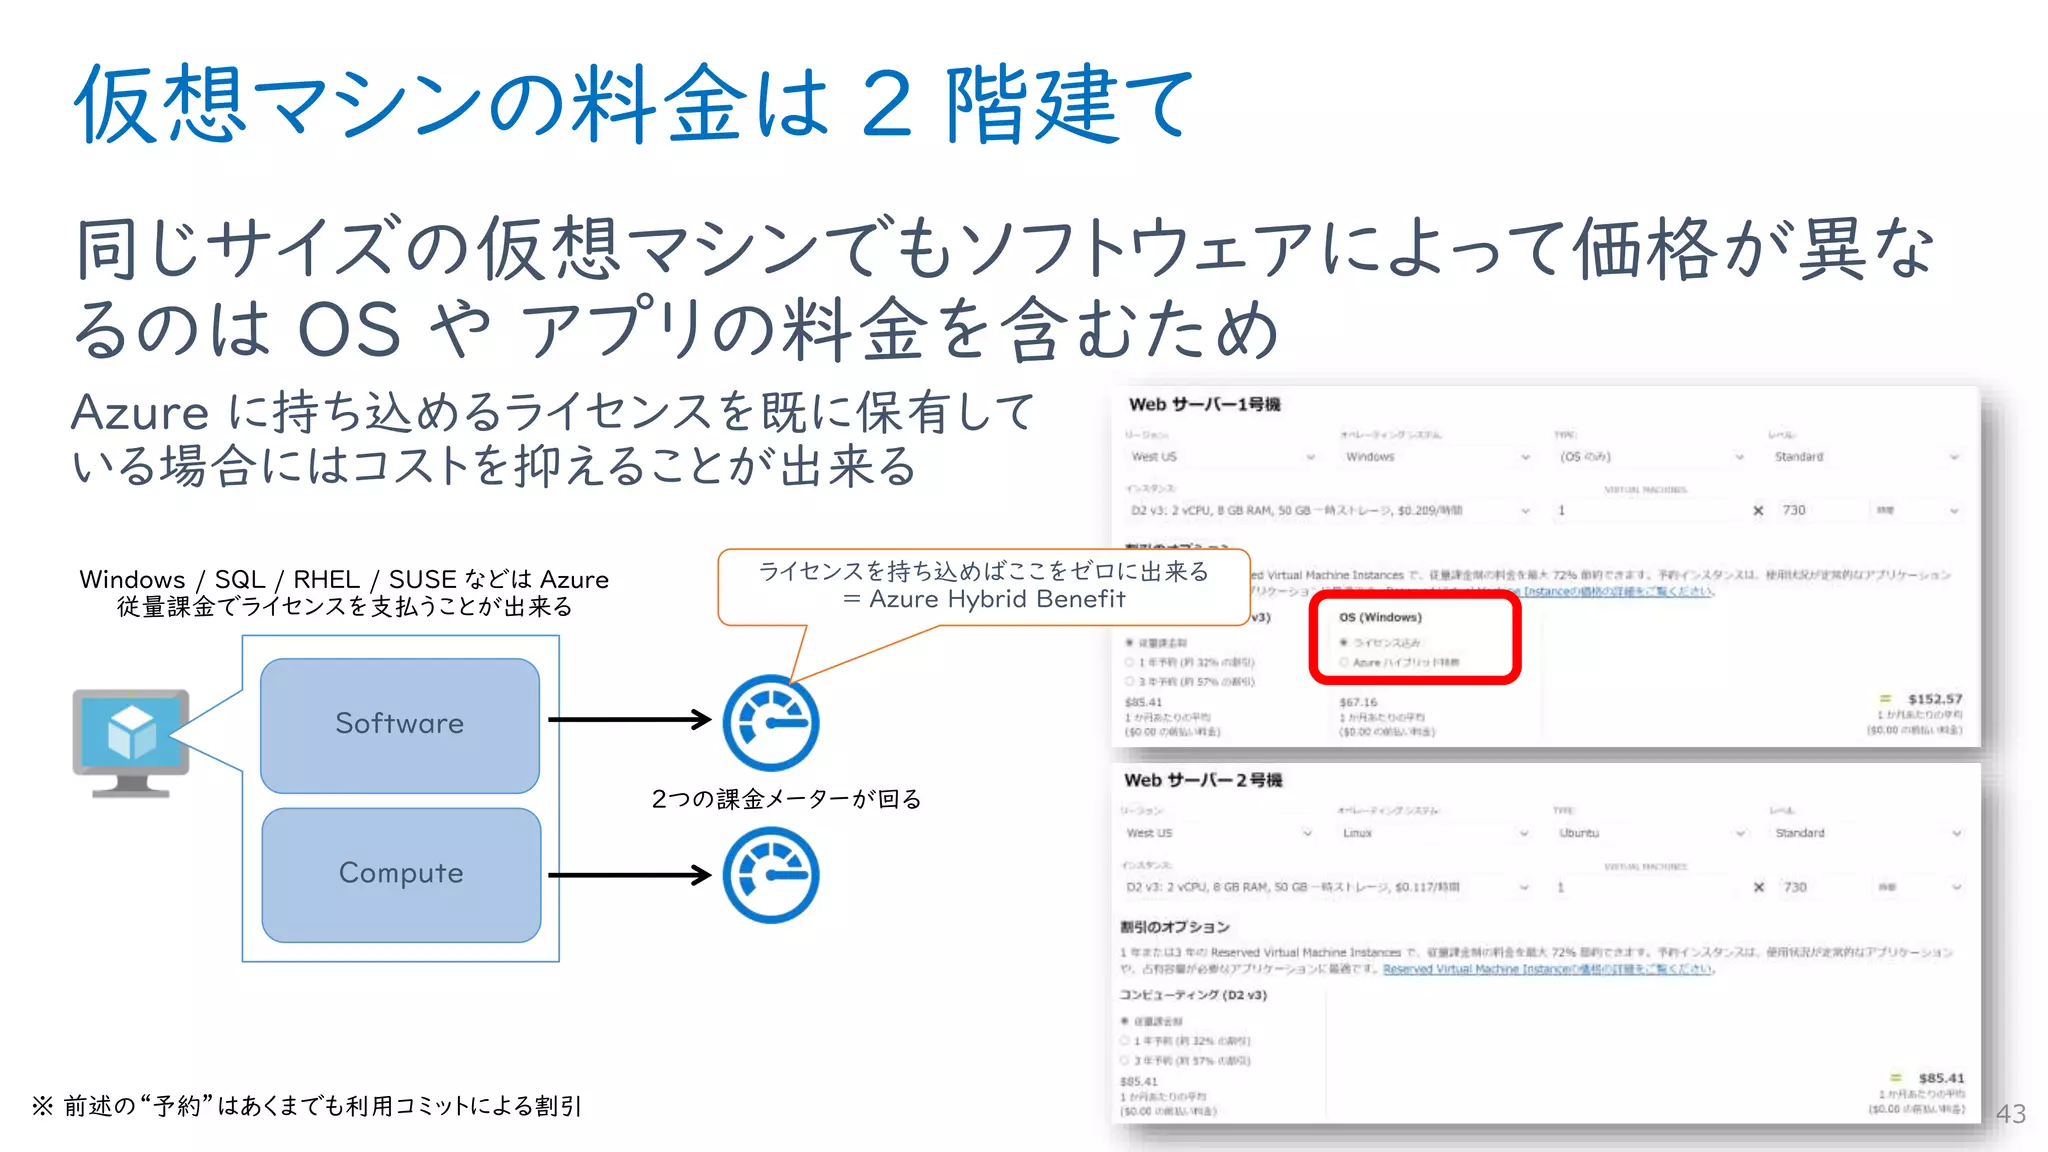Click the Web サーバー1号機 heading
The height and width of the screenshot is (1152, 2048).
coord(1204,404)
